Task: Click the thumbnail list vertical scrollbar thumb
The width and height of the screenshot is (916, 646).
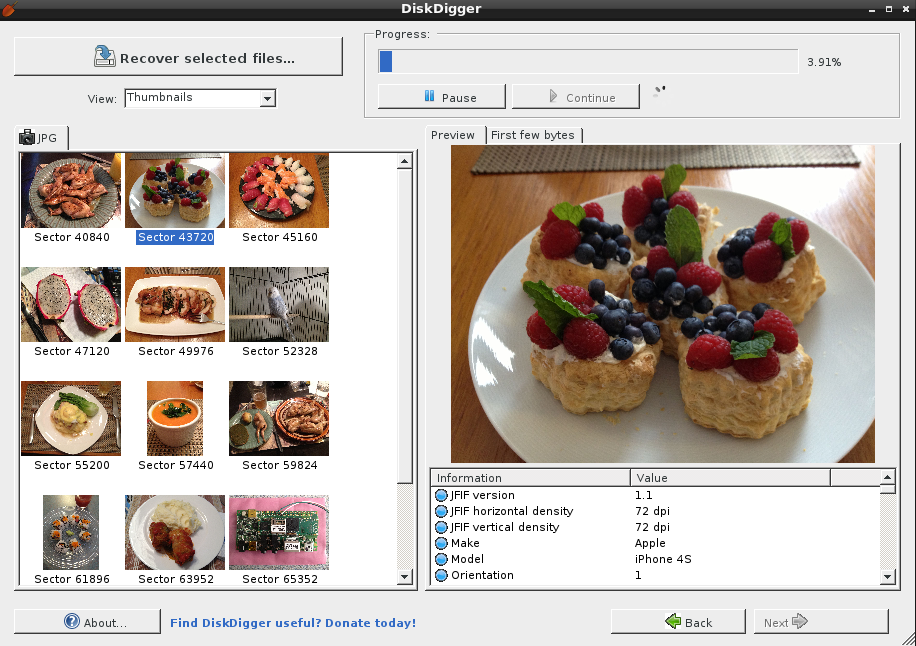Action: [x=405, y=326]
